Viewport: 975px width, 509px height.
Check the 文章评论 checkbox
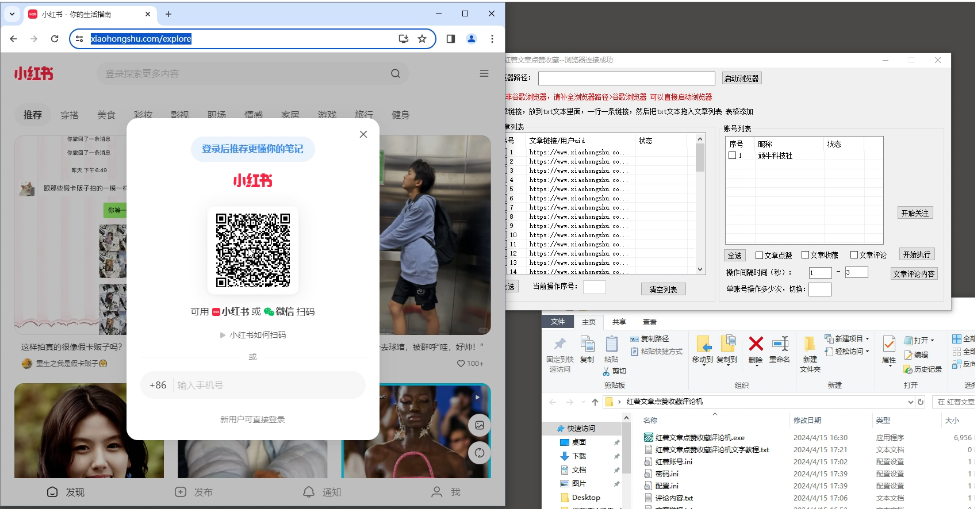pyautogui.click(x=852, y=255)
